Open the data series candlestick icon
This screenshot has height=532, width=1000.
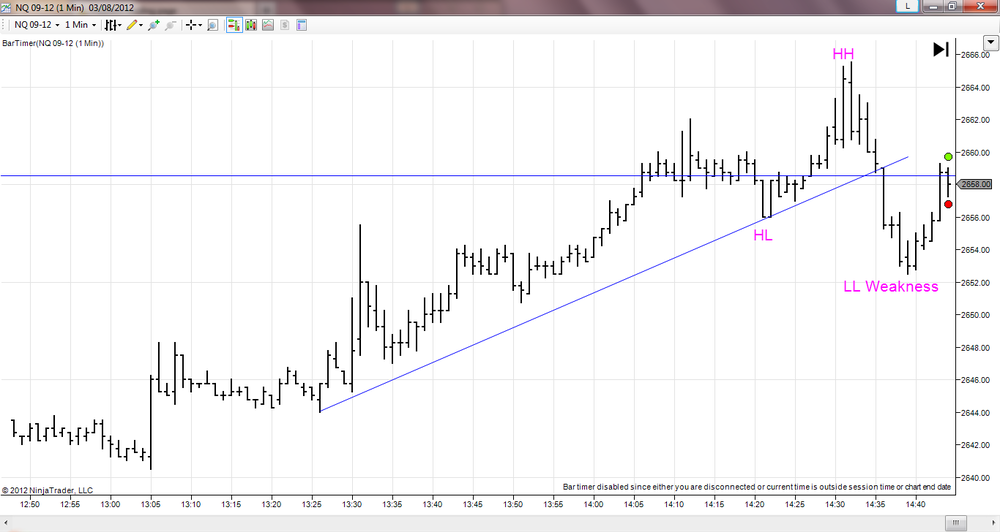point(251,25)
